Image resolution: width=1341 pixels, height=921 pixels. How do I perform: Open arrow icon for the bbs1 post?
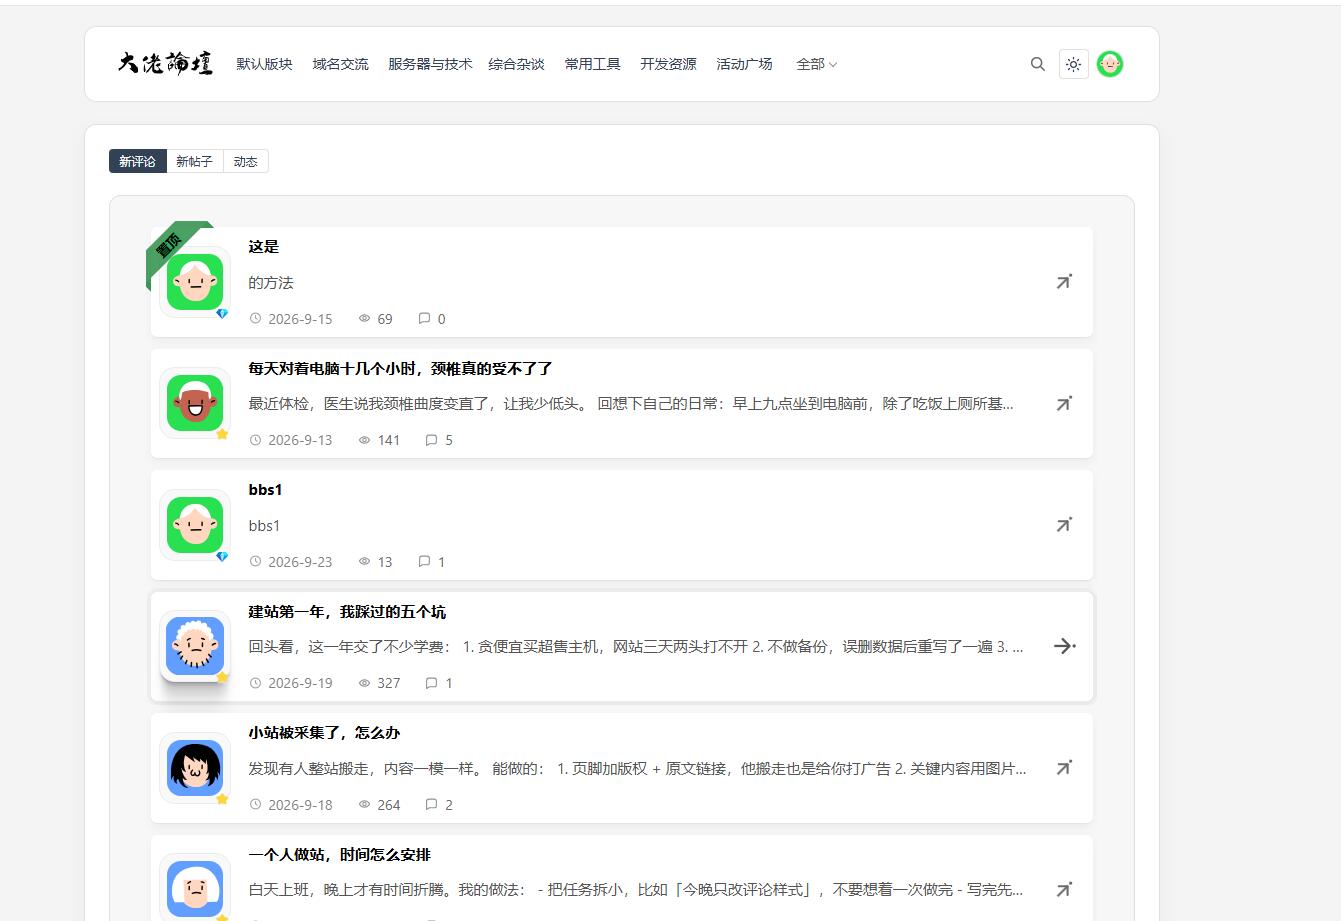click(x=1064, y=525)
